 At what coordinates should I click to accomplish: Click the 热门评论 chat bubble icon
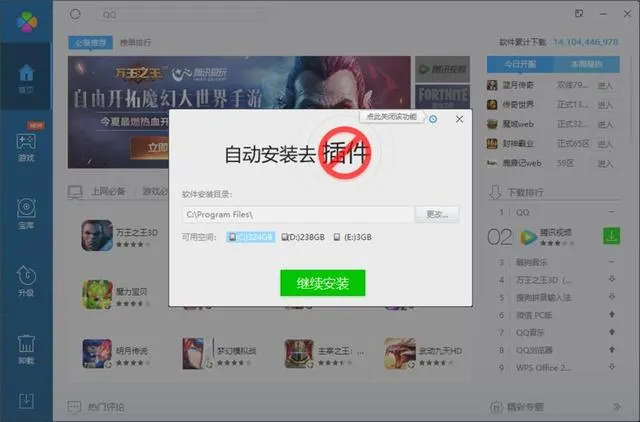pyautogui.click(x=74, y=406)
